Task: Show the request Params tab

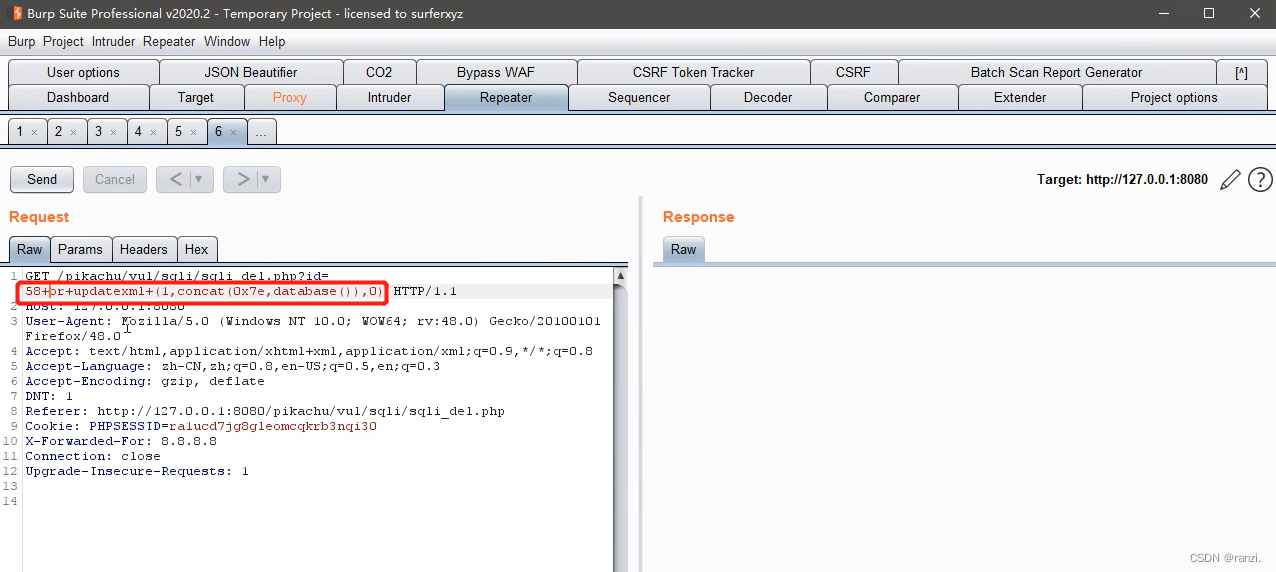Action: pyautogui.click(x=80, y=249)
